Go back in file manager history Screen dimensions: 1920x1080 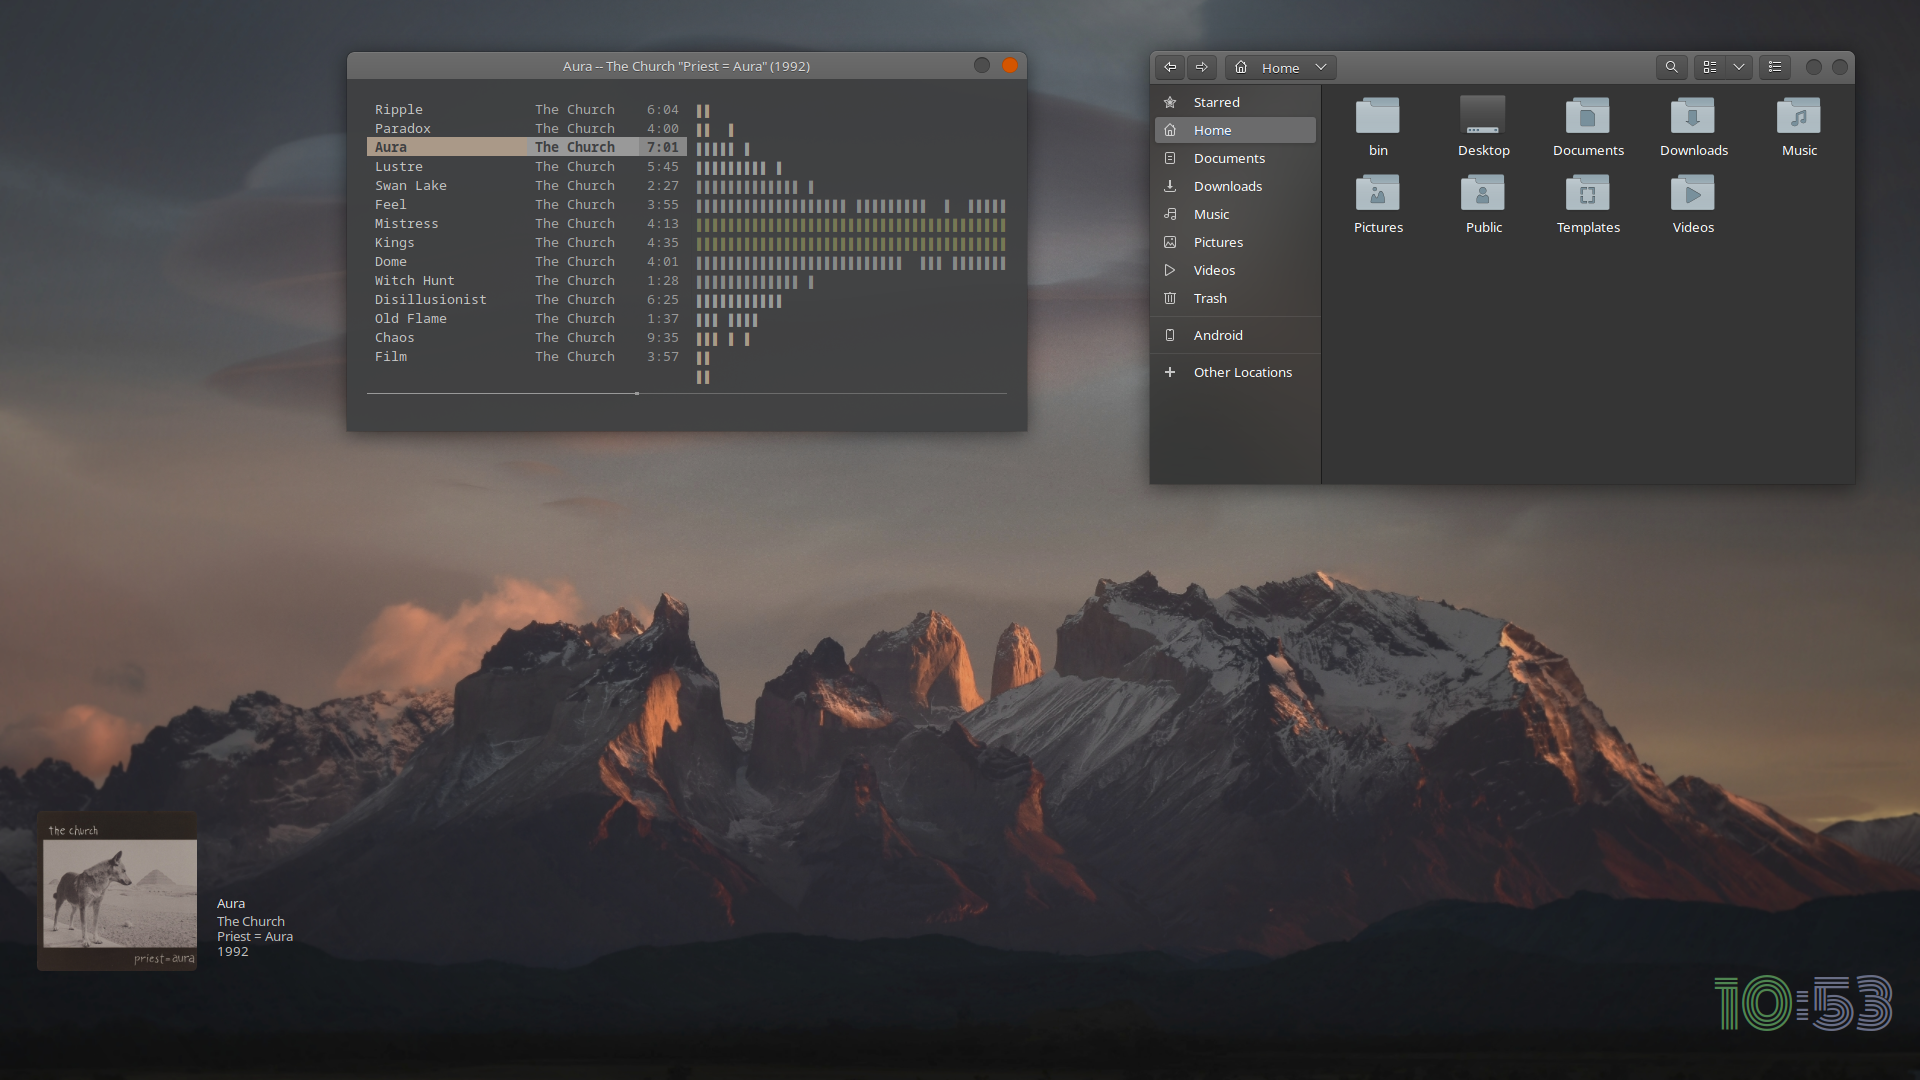coord(1169,67)
